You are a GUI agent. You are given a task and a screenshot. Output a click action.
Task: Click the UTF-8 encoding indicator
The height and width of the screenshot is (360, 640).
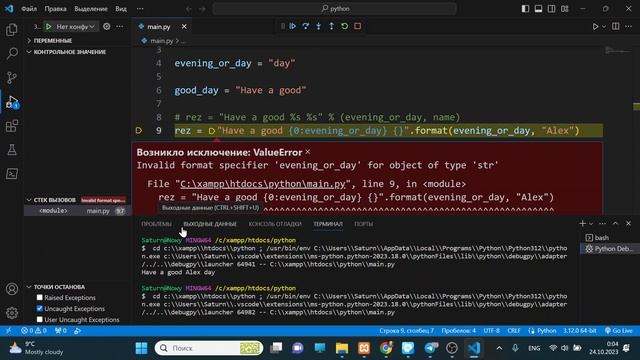point(491,331)
